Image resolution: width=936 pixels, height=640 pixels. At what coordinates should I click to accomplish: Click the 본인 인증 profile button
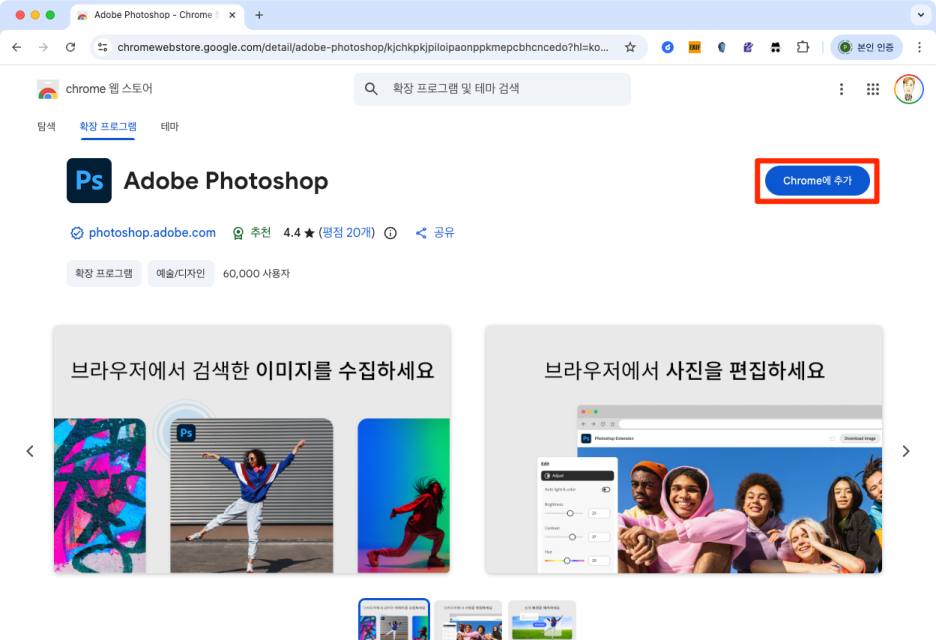point(867,47)
